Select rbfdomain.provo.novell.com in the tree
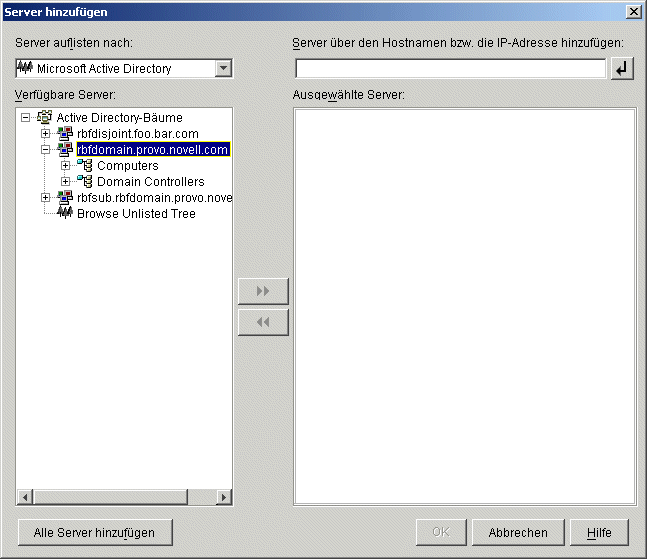The height and width of the screenshot is (559, 649). click(153, 149)
